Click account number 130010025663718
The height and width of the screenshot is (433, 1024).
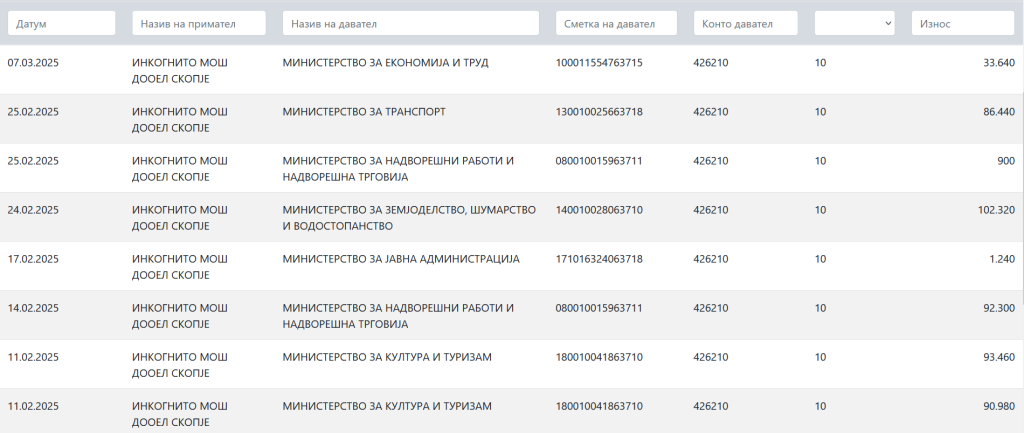point(599,112)
